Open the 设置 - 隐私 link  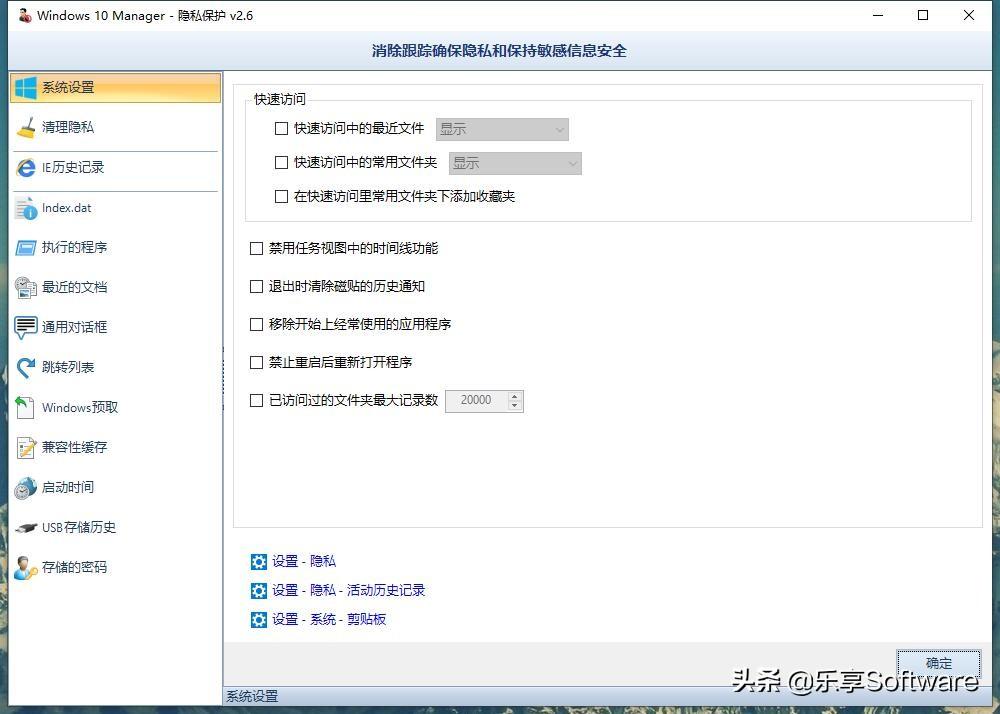click(x=304, y=562)
